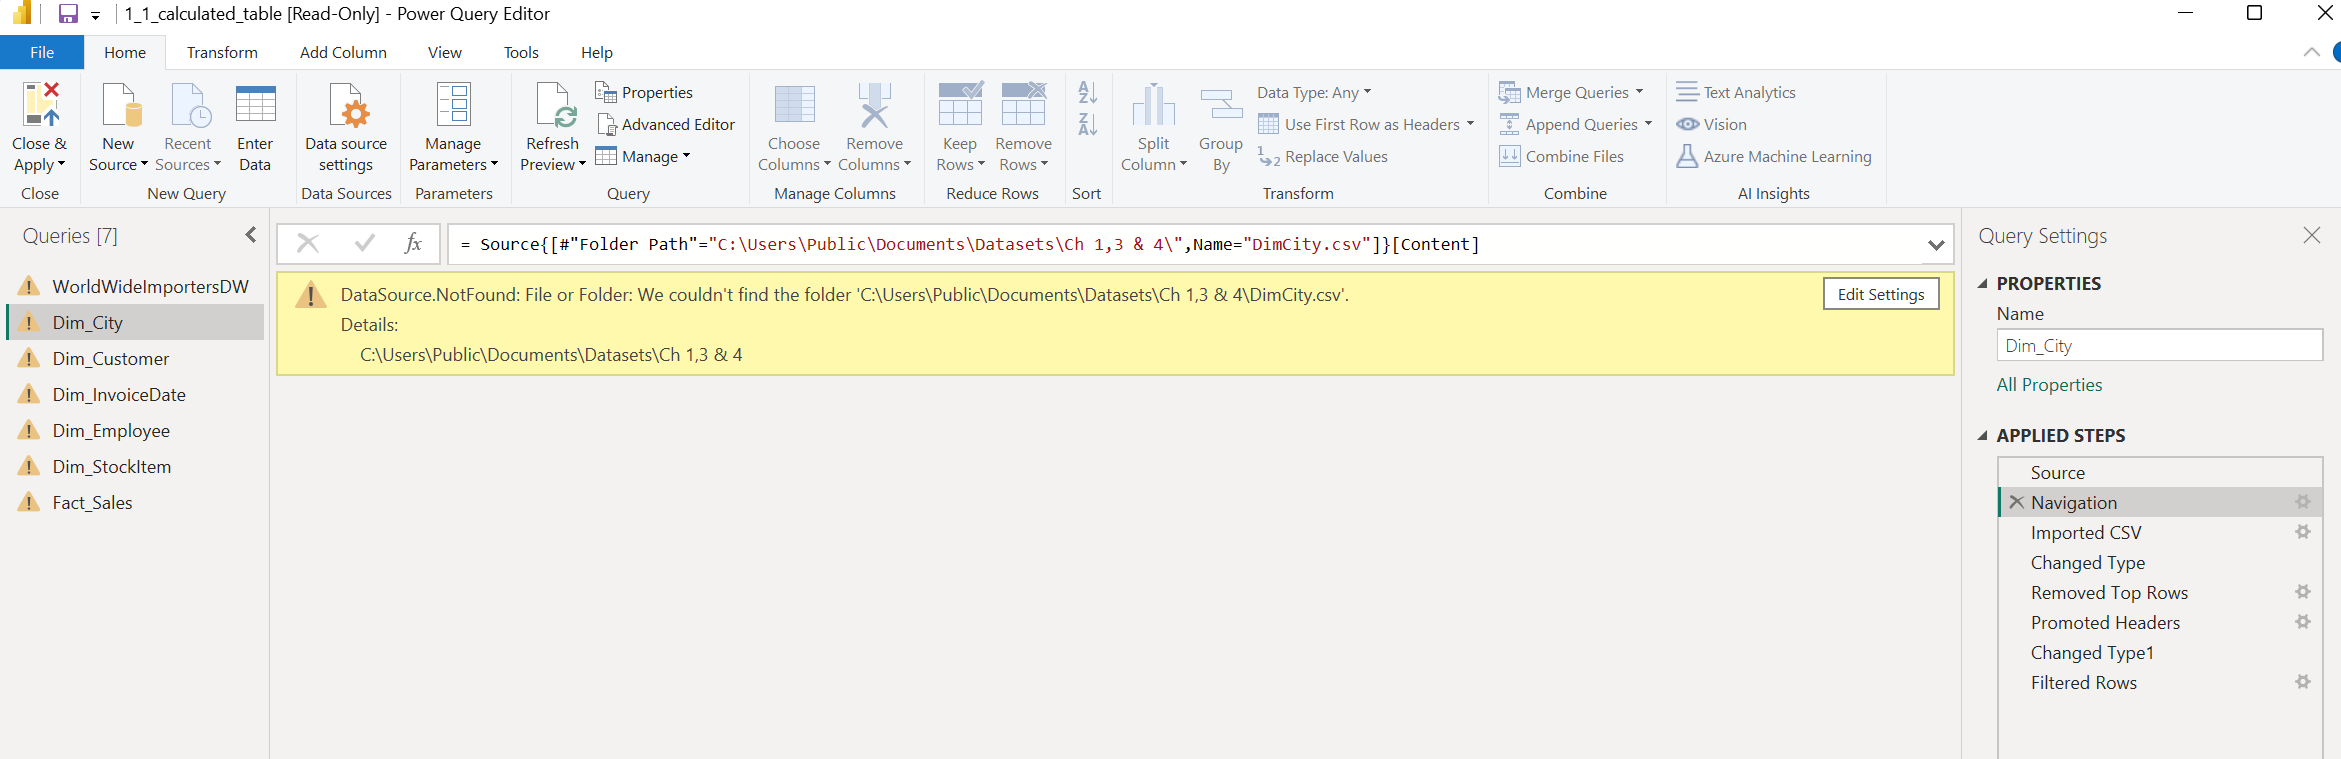Expand the Append Queries dropdown

pyautogui.click(x=1647, y=124)
